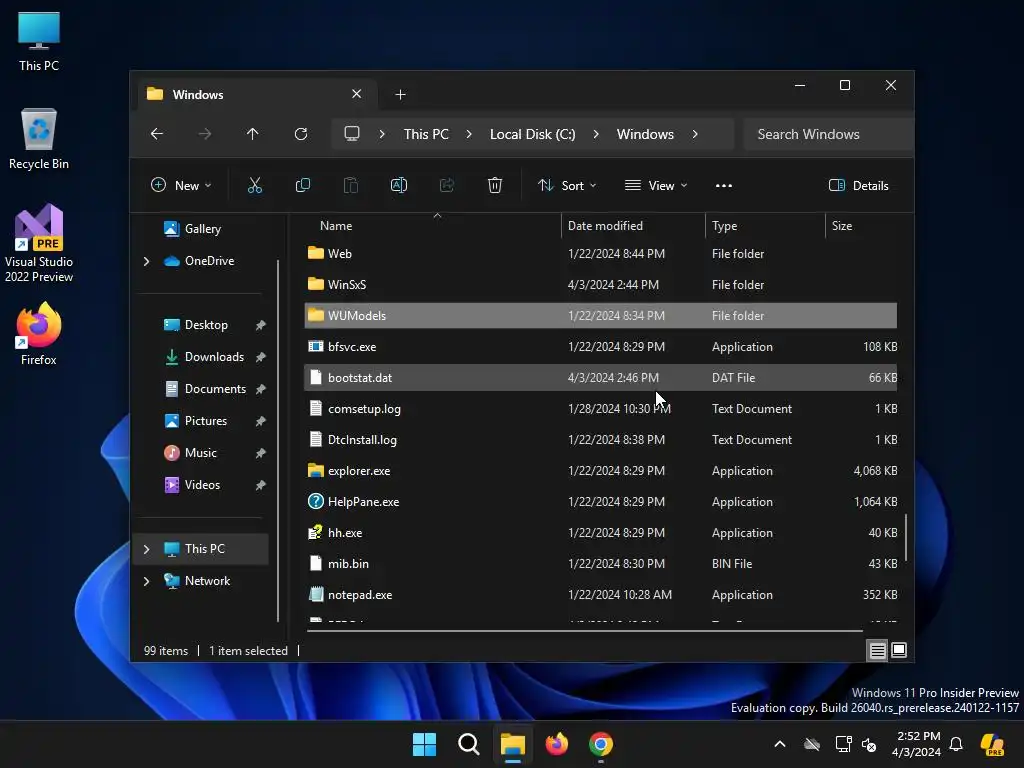Viewport: 1024px width, 768px height.
Task: Open the notifications bell icon
Action: [x=956, y=744]
